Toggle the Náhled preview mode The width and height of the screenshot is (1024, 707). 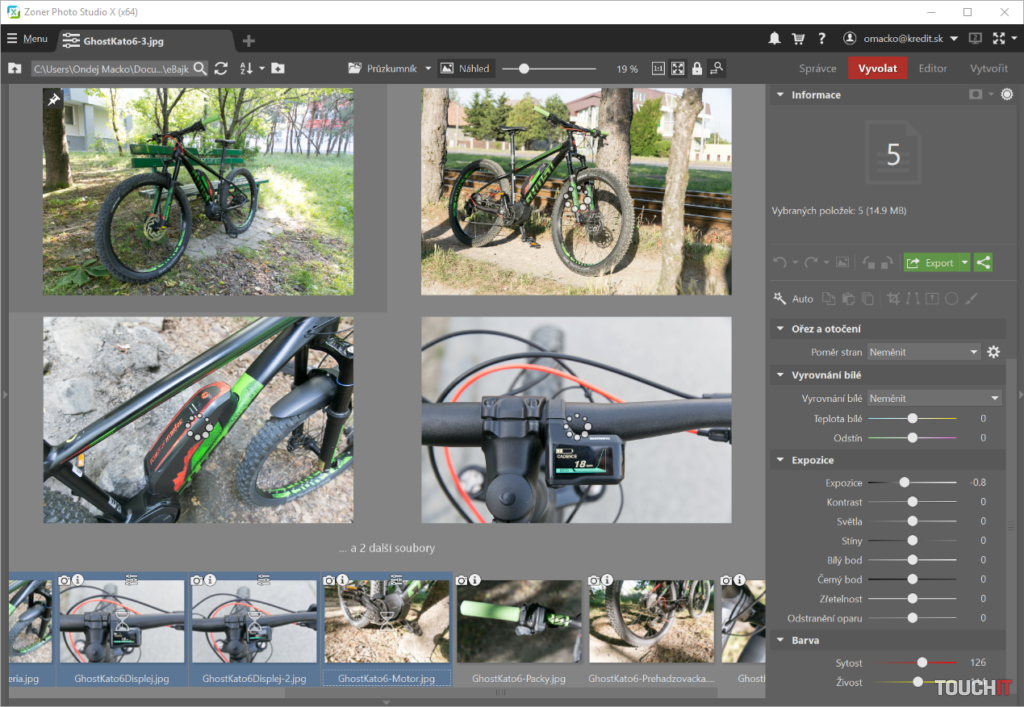point(465,68)
